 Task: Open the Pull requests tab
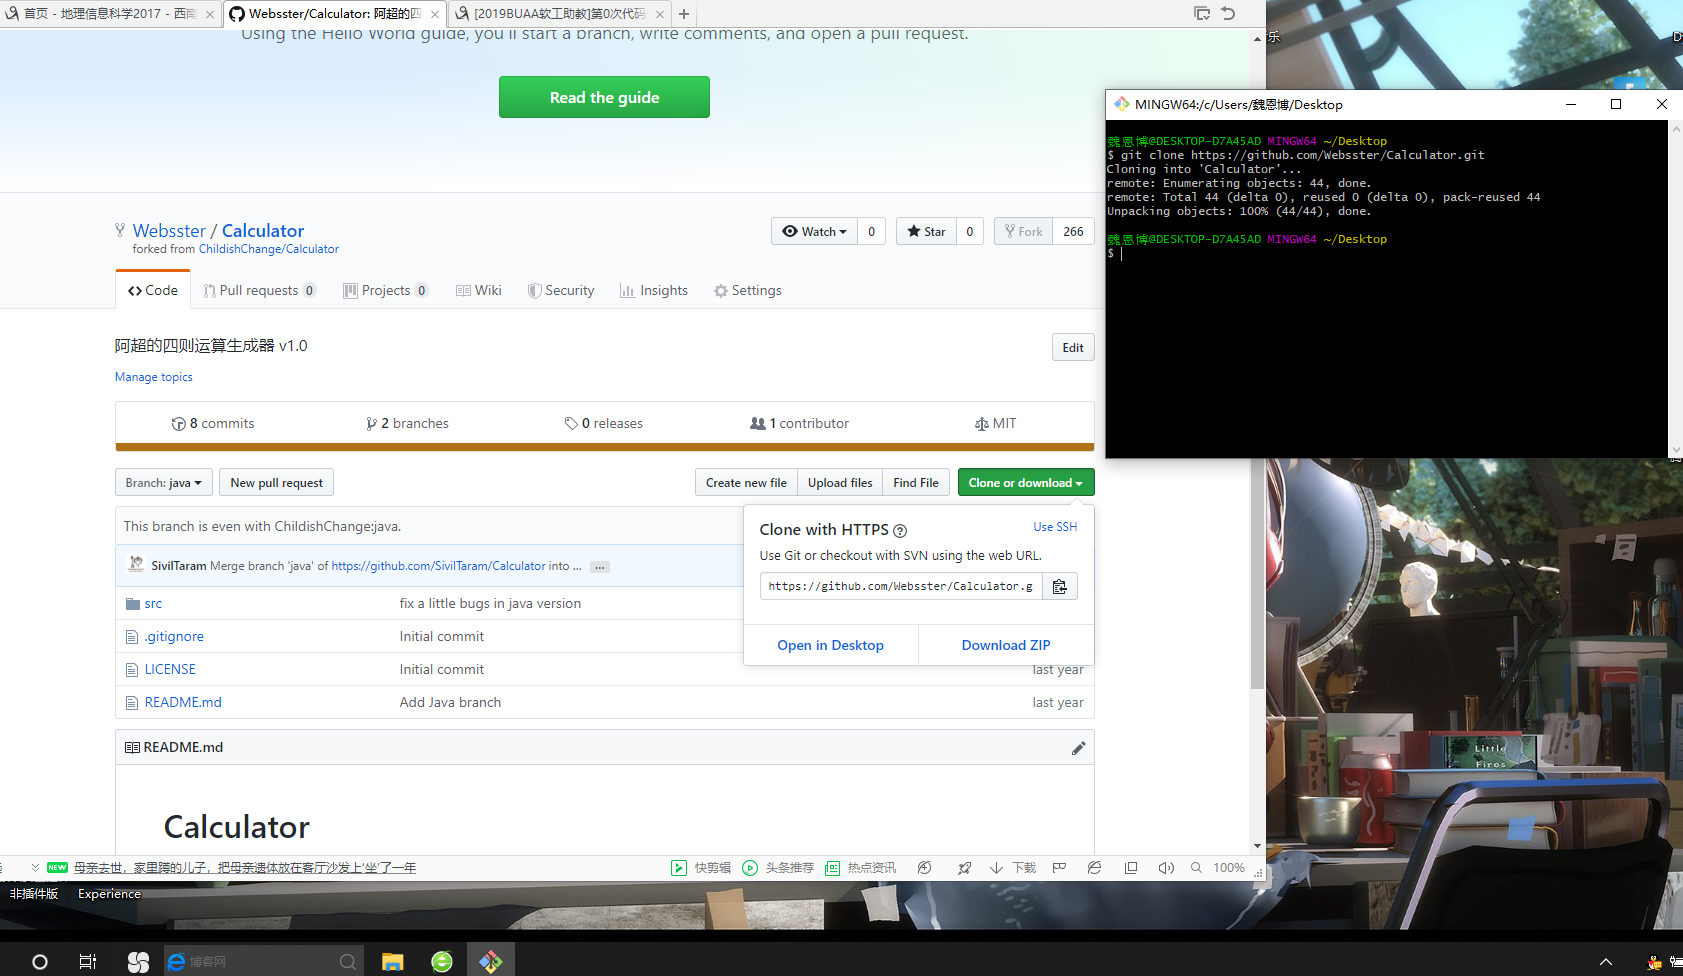point(260,290)
